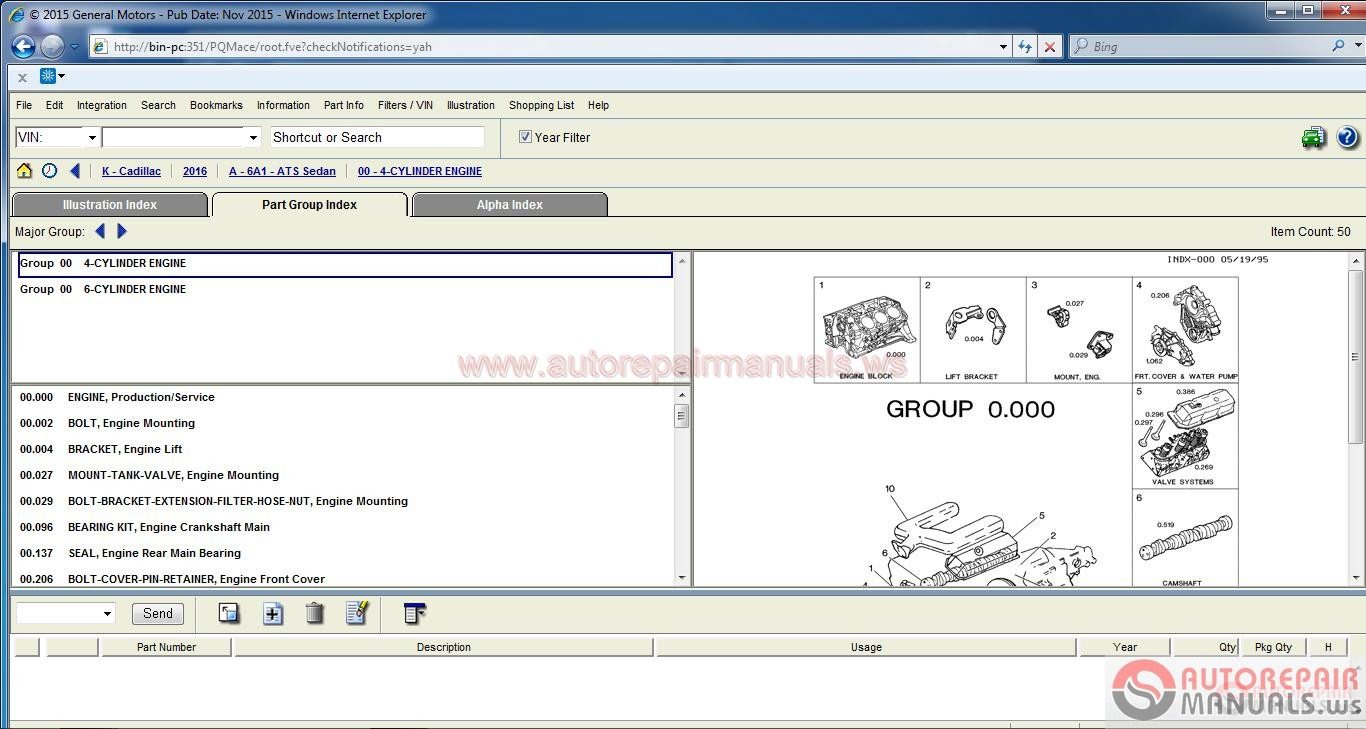
Task: Open the blue help question mark icon
Action: (1347, 138)
